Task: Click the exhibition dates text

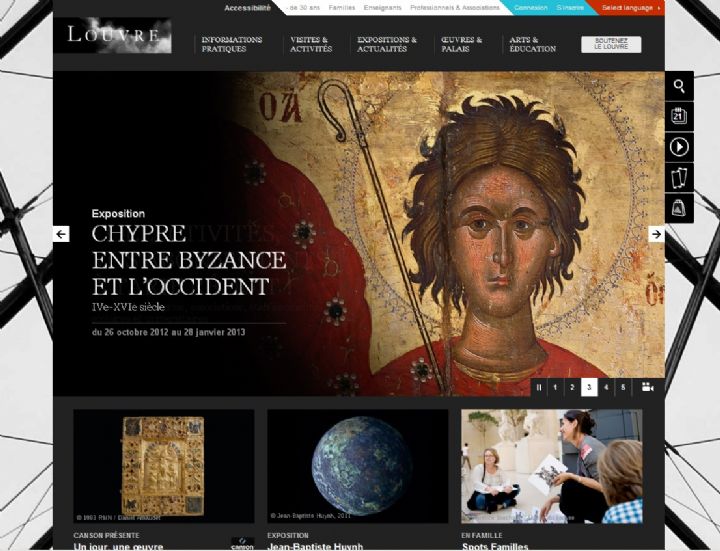Action: click(x=169, y=332)
